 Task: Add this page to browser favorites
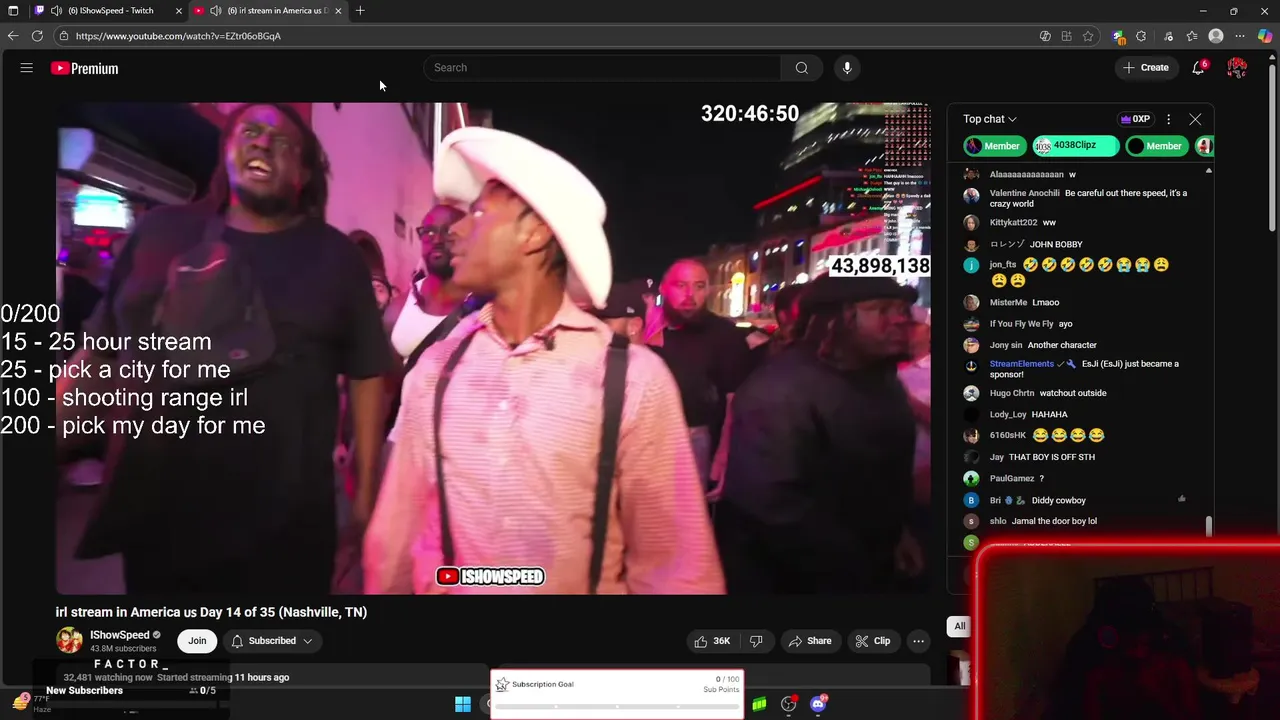point(1088,36)
